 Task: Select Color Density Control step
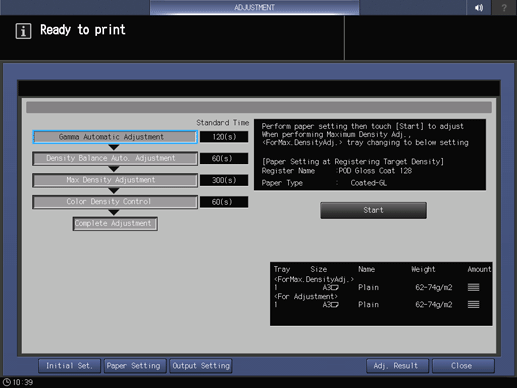pos(115,202)
